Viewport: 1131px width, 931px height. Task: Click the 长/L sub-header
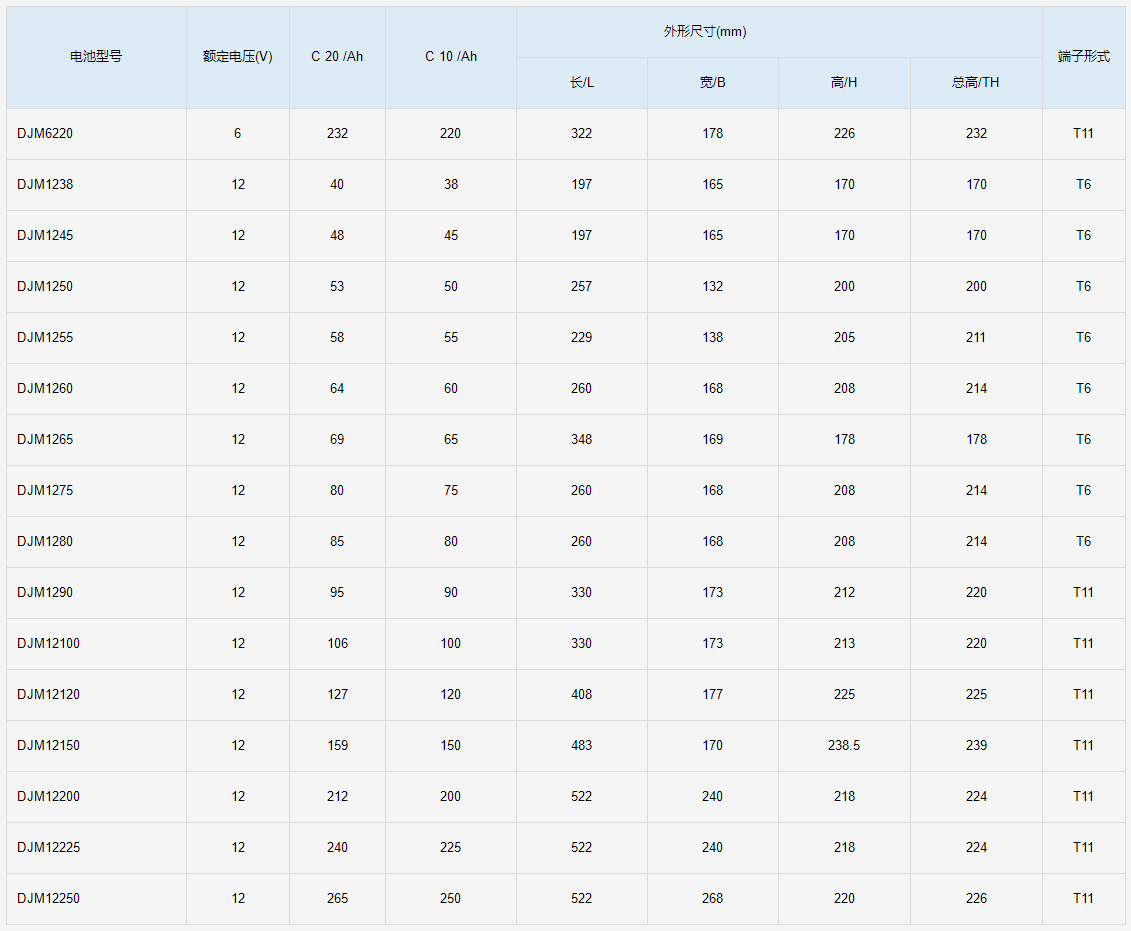pos(582,83)
